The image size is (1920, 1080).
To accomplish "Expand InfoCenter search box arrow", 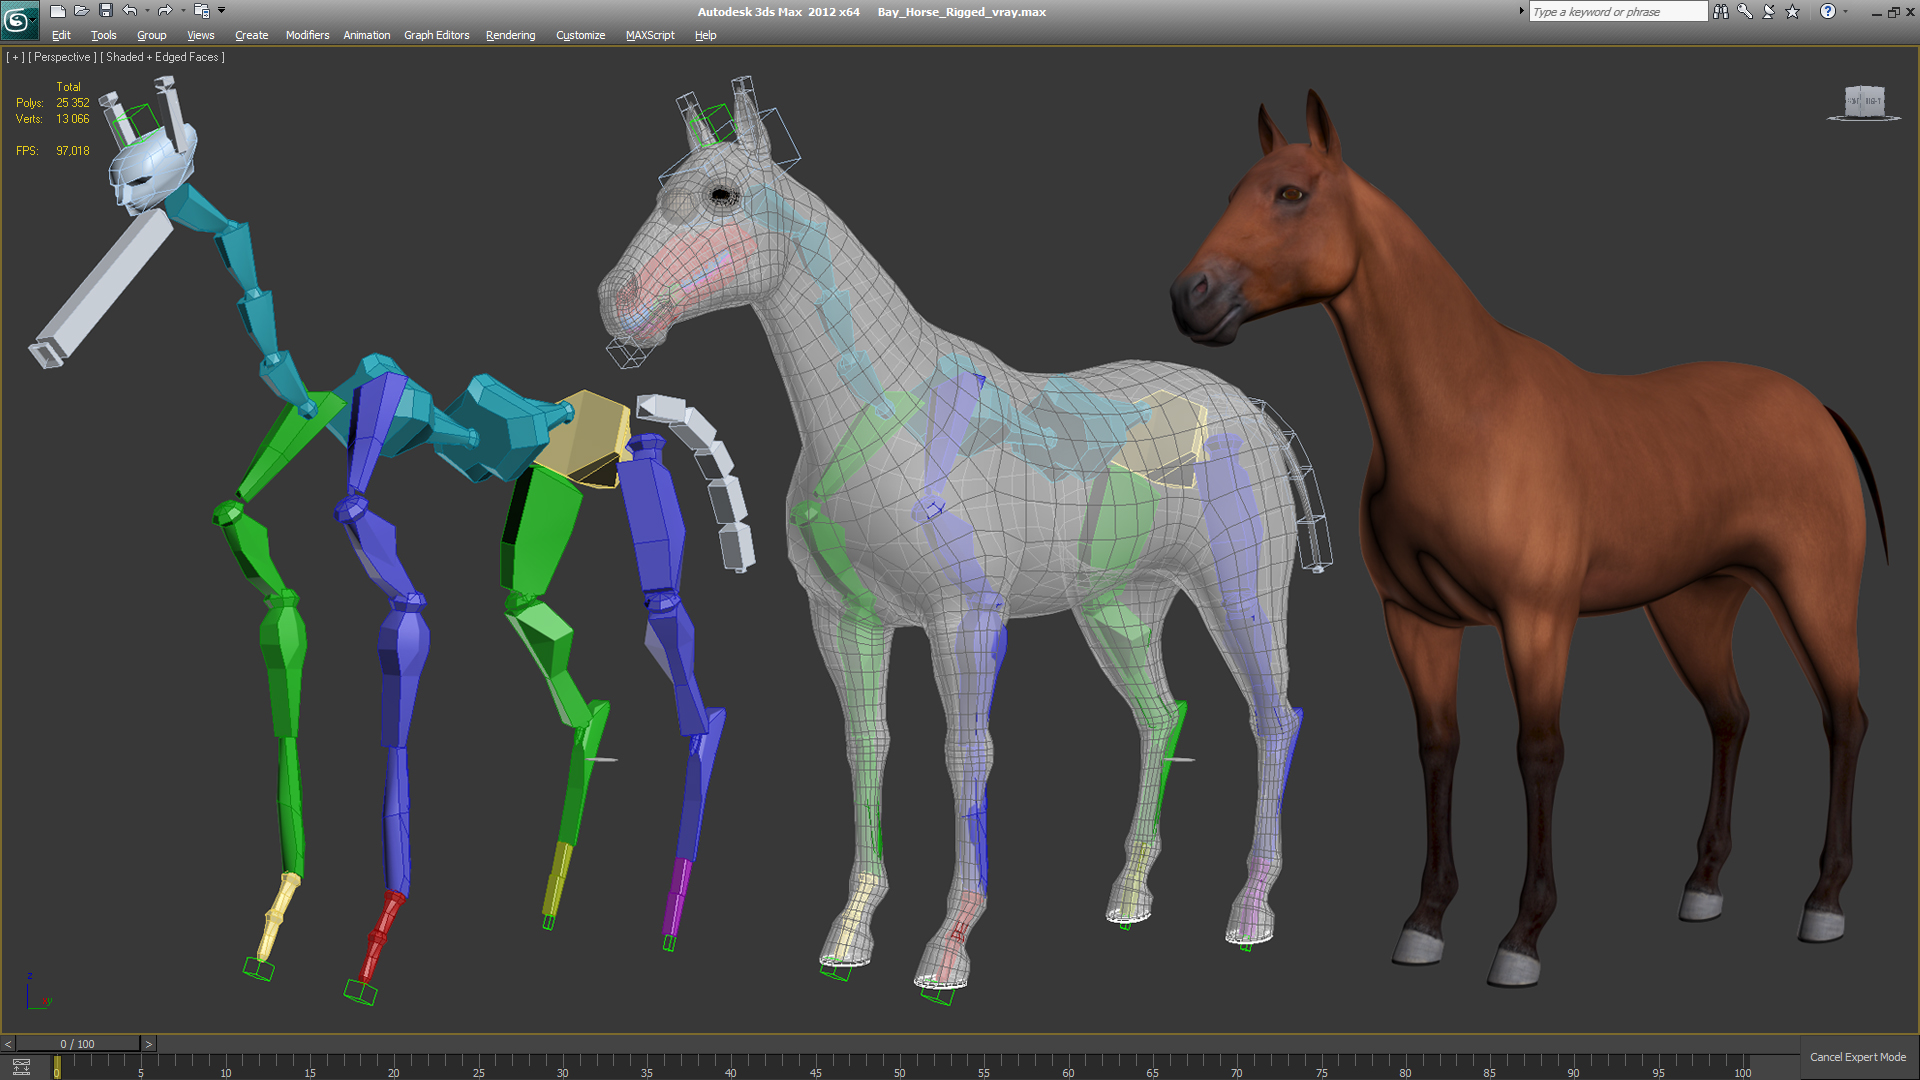I will point(1522,11).
